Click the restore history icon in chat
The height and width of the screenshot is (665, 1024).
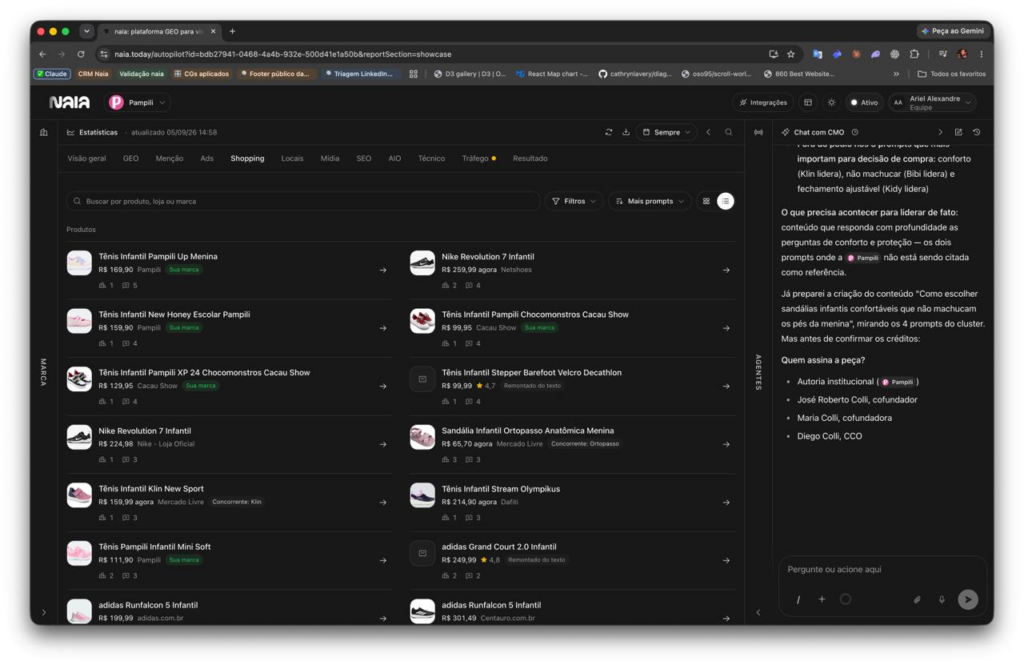[976, 132]
